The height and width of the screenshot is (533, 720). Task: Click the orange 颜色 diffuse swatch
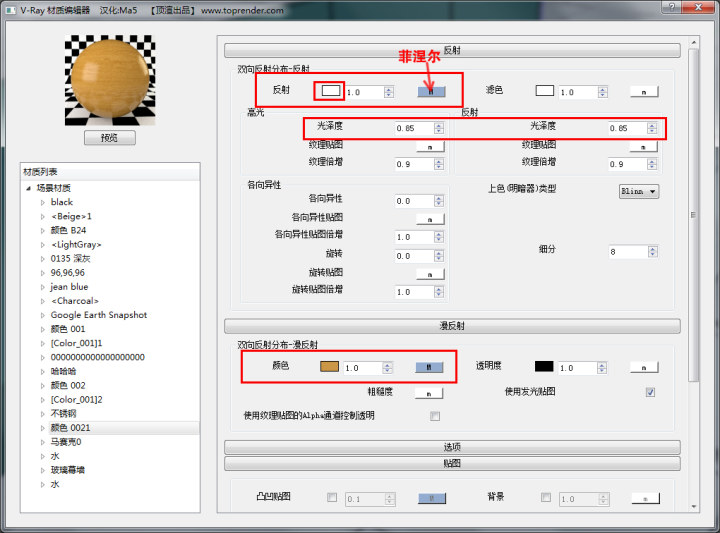point(329,366)
